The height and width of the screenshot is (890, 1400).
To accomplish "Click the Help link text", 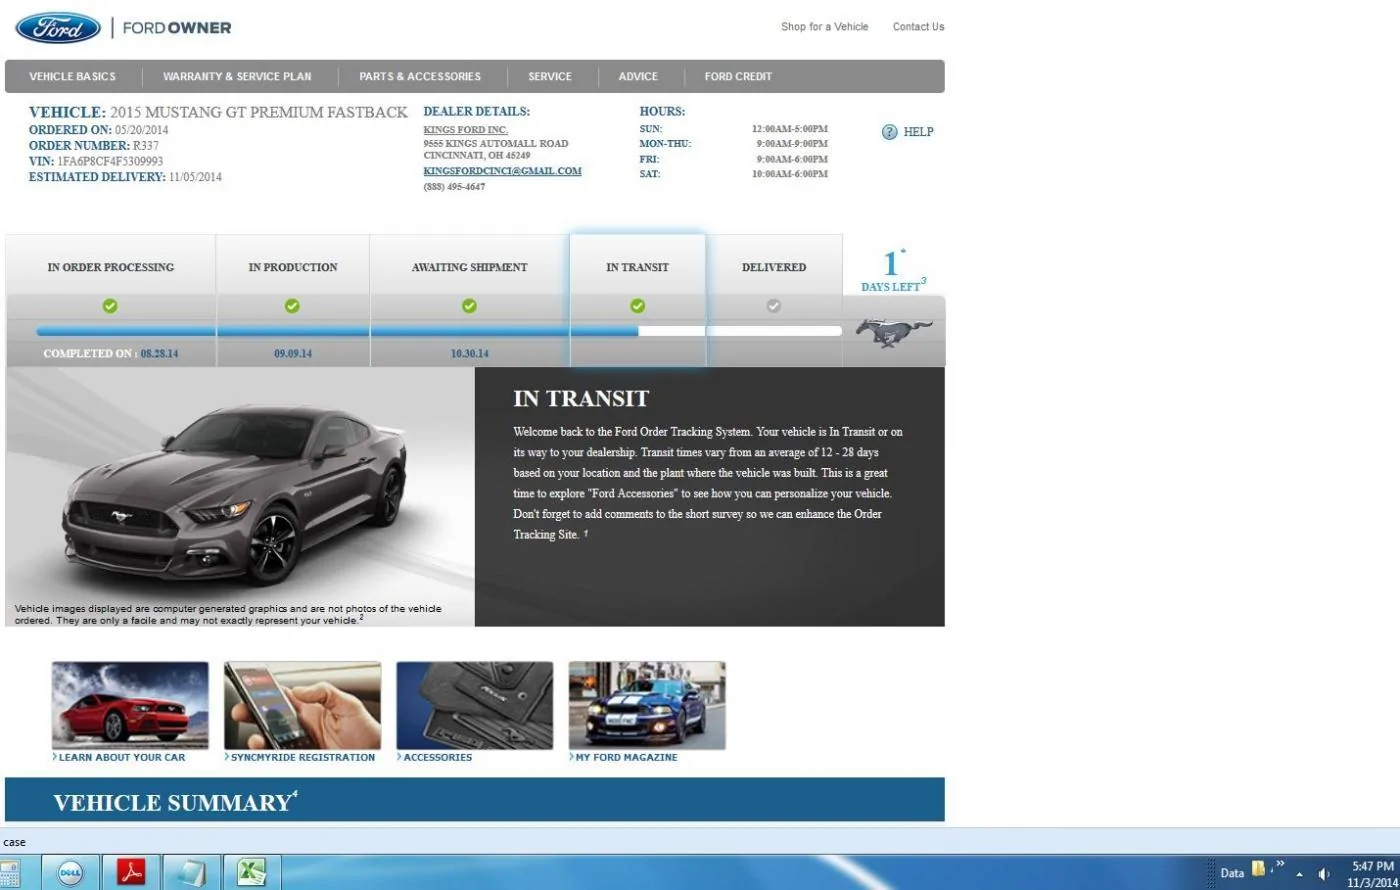I will point(918,132).
